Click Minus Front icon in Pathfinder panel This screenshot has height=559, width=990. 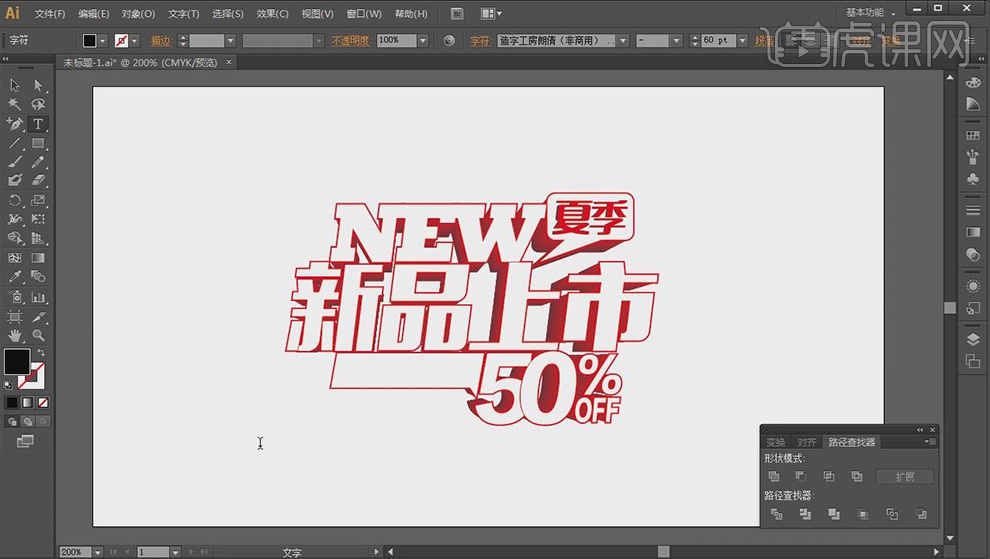[x=801, y=477]
